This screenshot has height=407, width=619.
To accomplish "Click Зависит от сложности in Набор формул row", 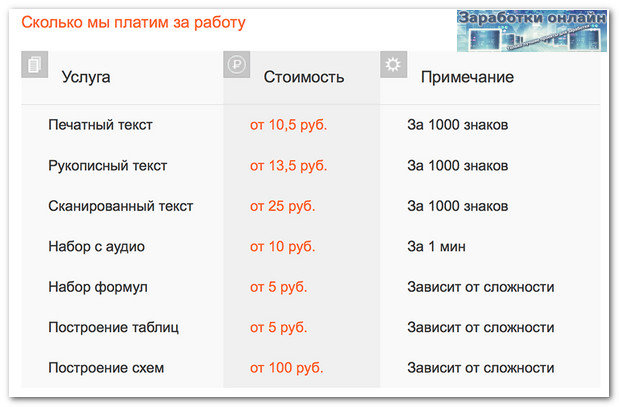I will (x=481, y=287).
